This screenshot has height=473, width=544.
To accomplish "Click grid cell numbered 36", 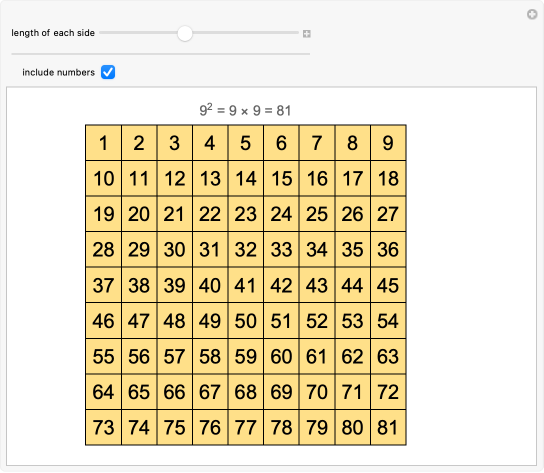I will (x=388, y=250).
